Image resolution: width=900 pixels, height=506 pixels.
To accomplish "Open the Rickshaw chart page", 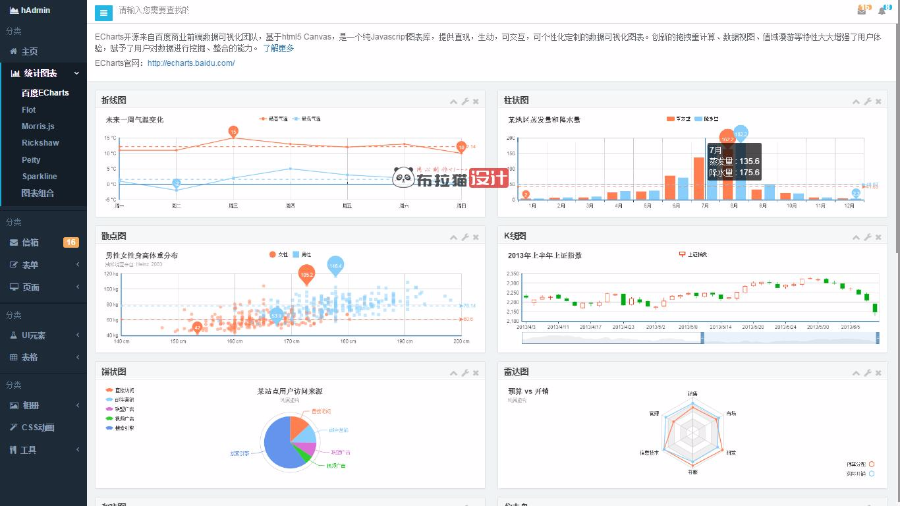I will pyautogui.click(x=40, y=143).
